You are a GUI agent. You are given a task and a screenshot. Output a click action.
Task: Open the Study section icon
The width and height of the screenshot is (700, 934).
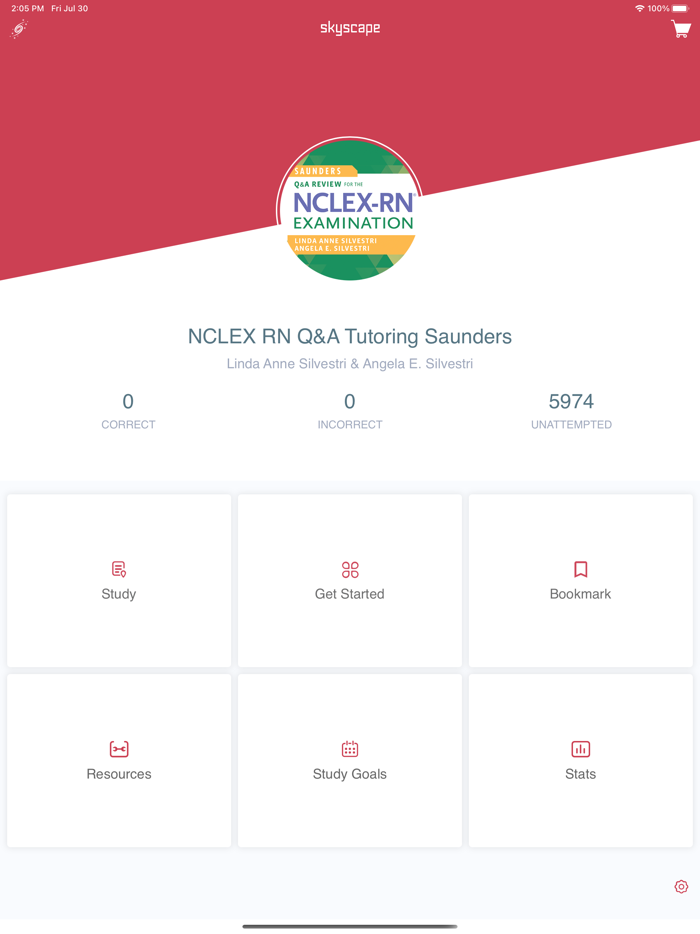[x=118, y=570]
